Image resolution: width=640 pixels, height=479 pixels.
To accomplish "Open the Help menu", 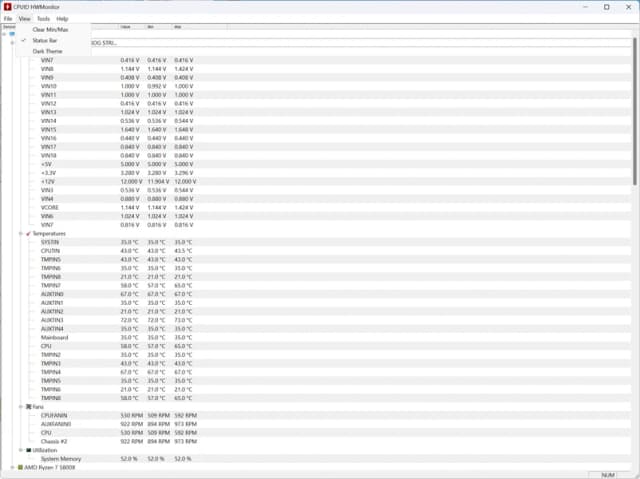I will (62, 19).
